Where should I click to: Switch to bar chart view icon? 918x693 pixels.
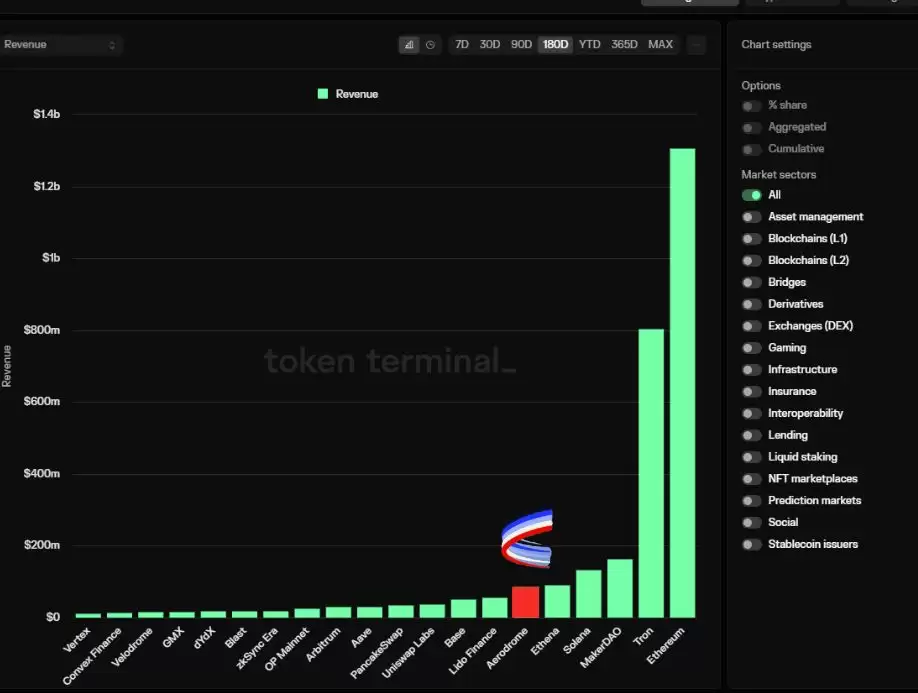[409, 45]
